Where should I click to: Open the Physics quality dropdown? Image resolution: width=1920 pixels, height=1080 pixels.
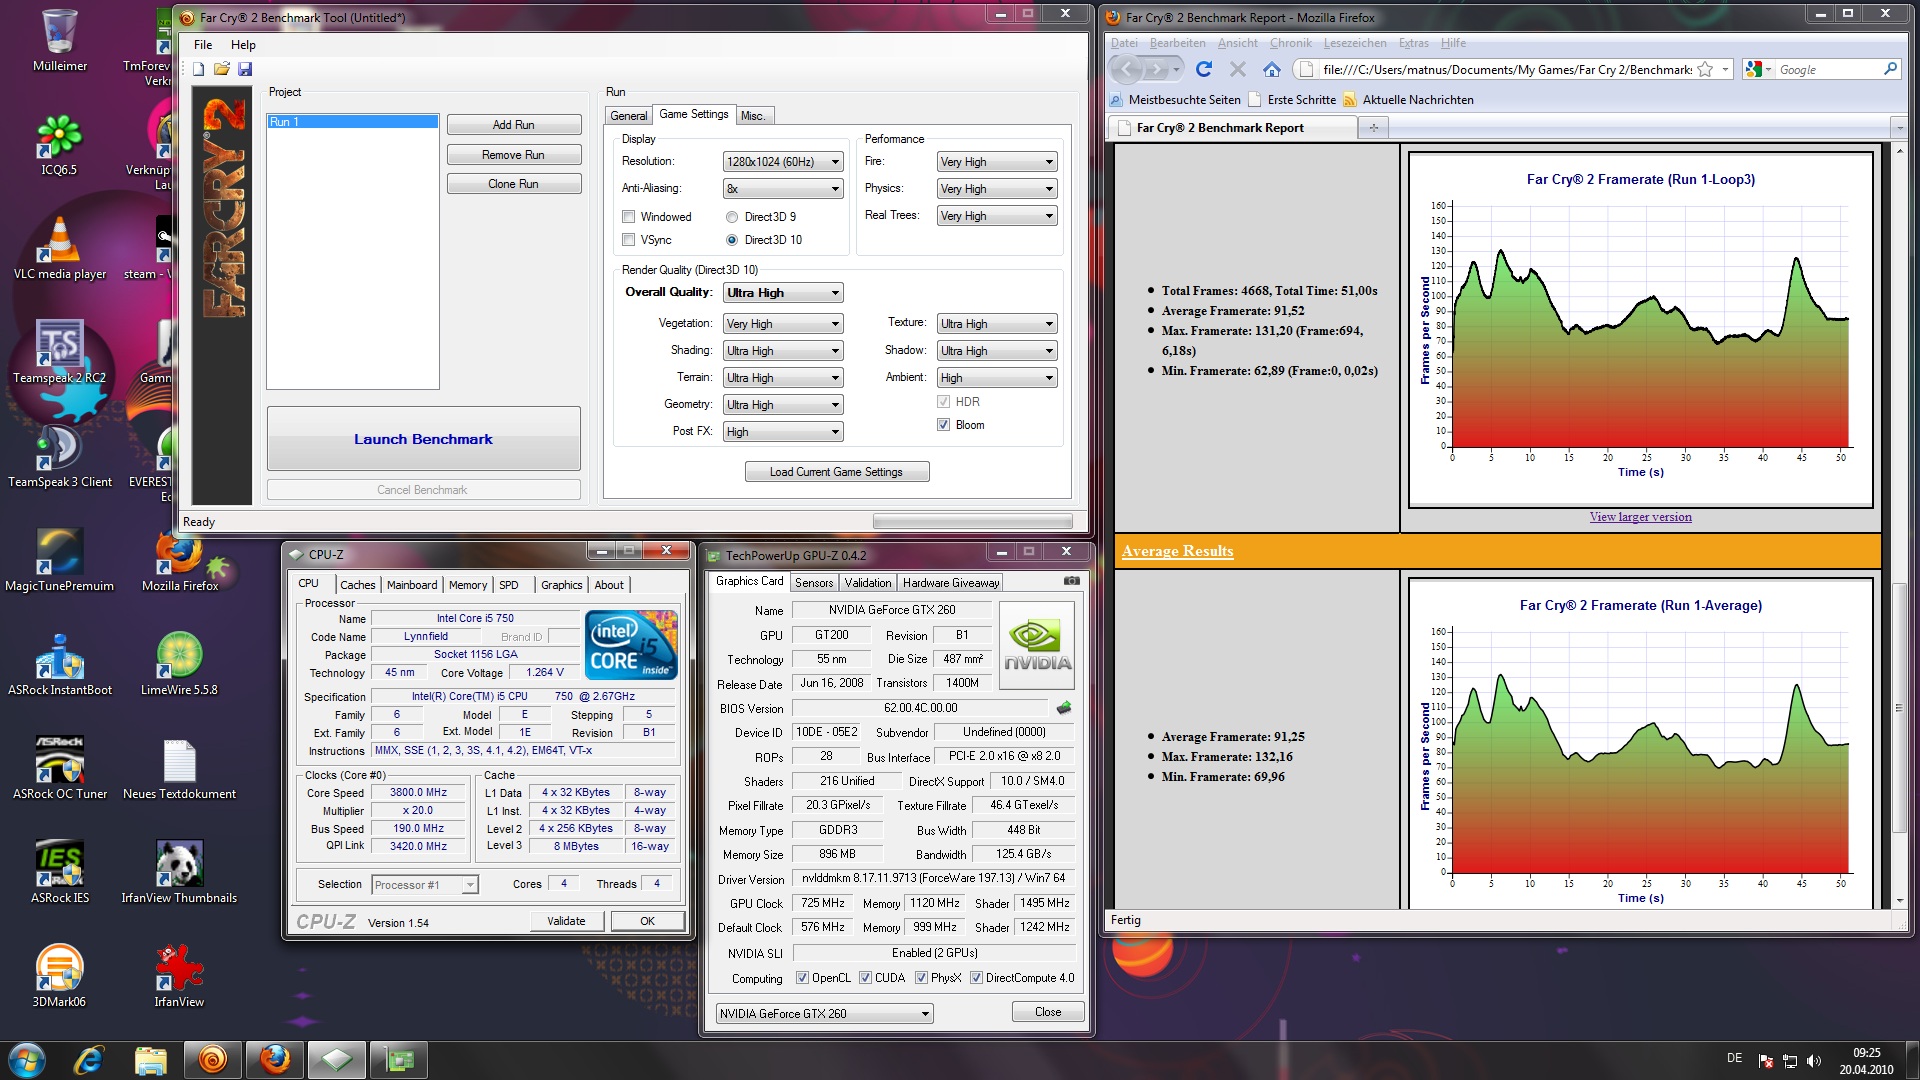tap(997, 189)
